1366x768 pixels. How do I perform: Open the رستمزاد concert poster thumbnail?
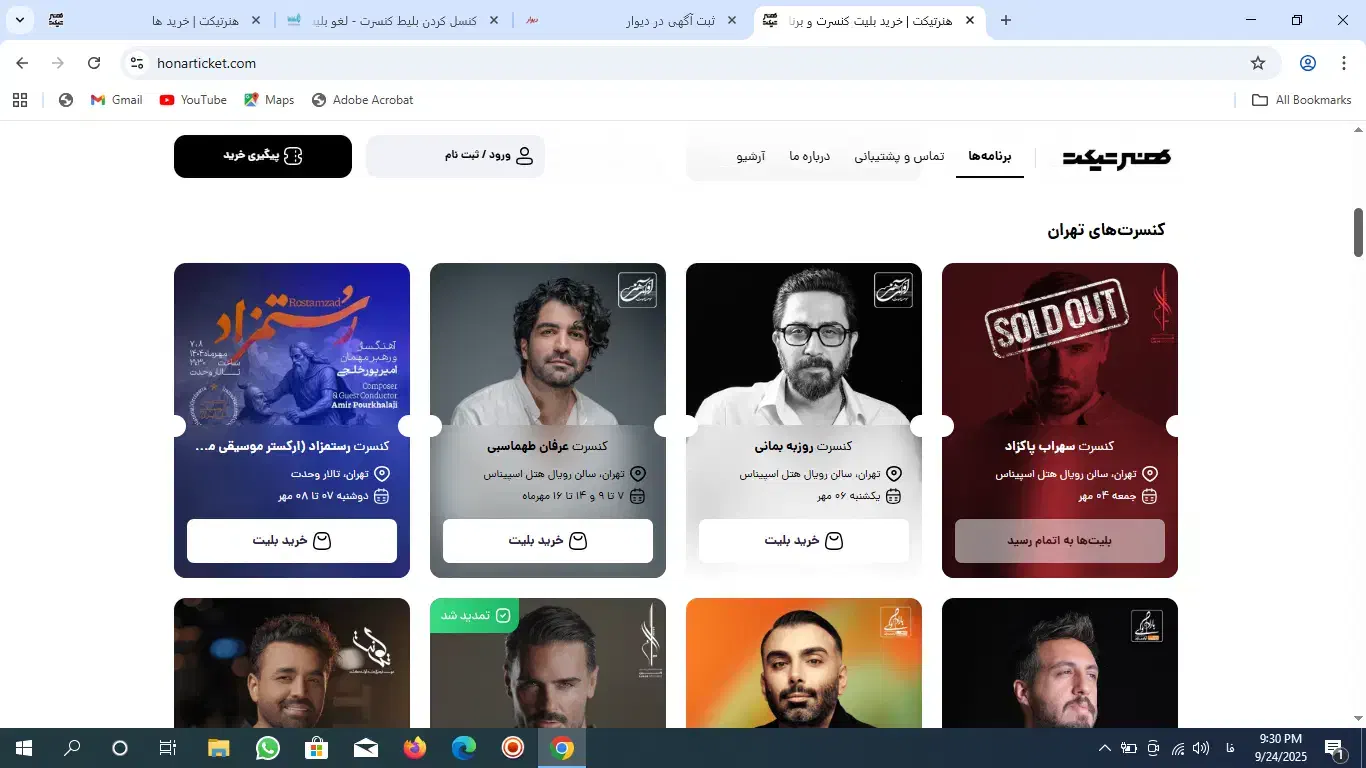point(292,343)
